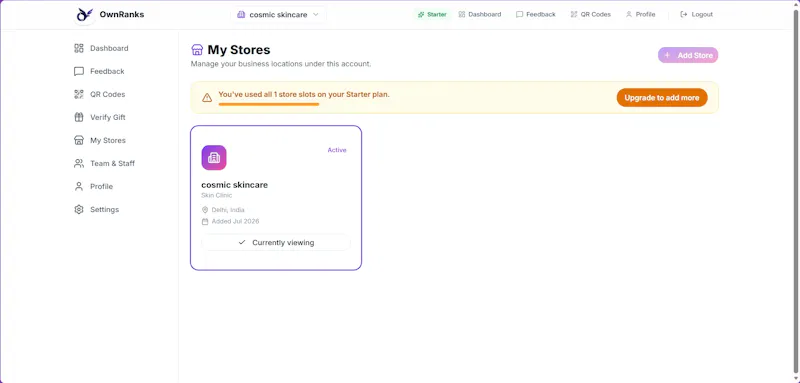
Task: Click the Starter sparkle icon
Action: (x=421, y=15)
